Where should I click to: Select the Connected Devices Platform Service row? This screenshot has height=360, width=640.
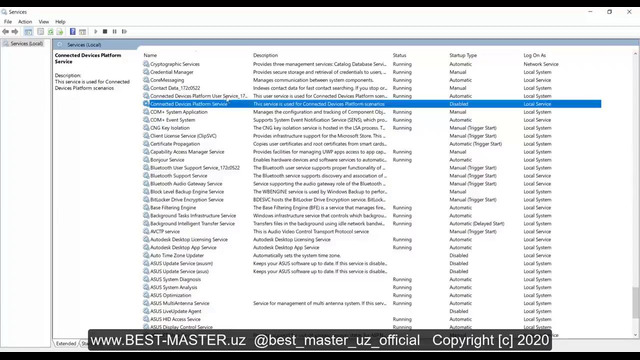tap(371, 104)
